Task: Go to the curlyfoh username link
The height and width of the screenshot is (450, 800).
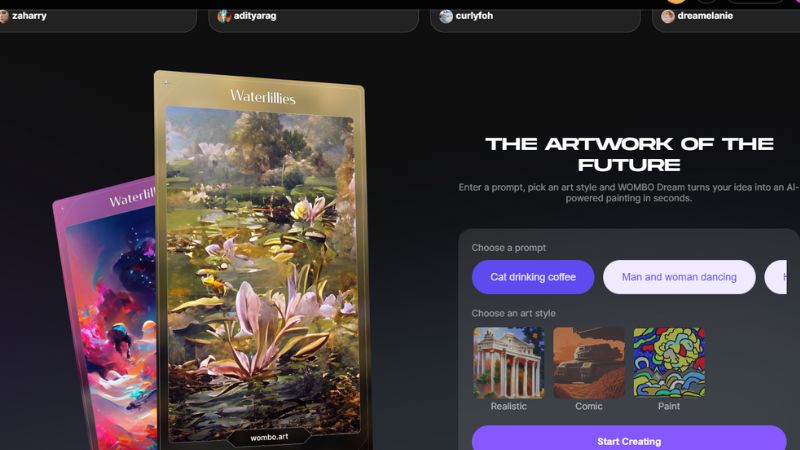Action: pos(474,16)
